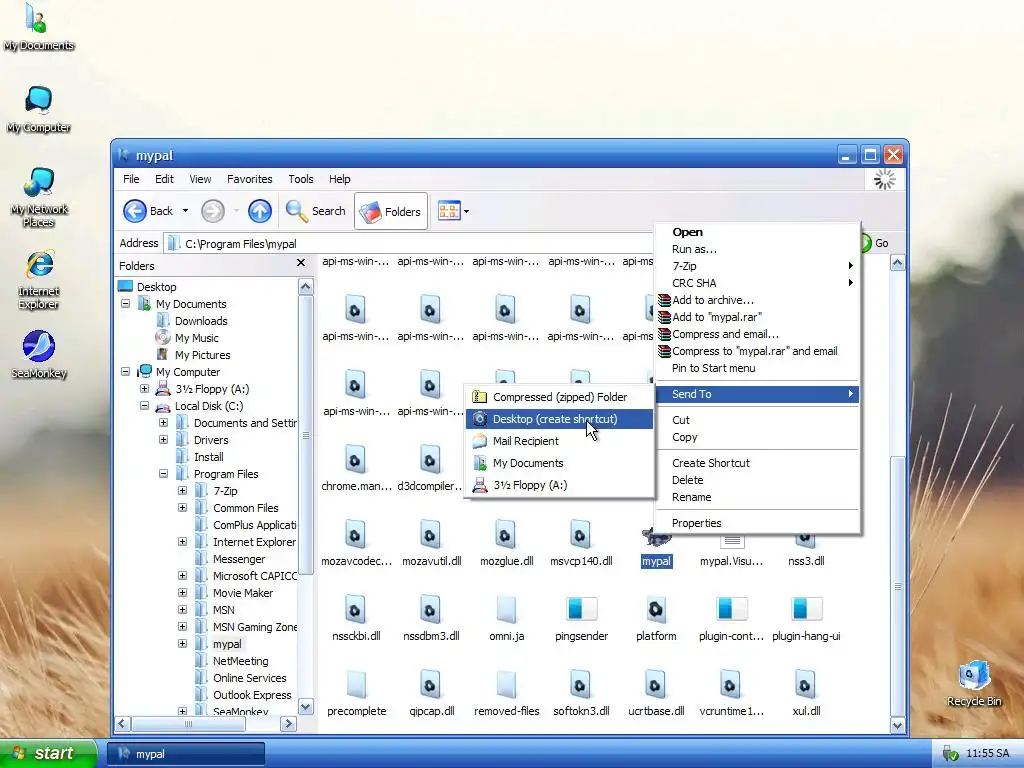Image resolution: width=1024 pixels, height=768 pixels.
Task: Click the Back arrow toolbar icon
Action: 135,211
